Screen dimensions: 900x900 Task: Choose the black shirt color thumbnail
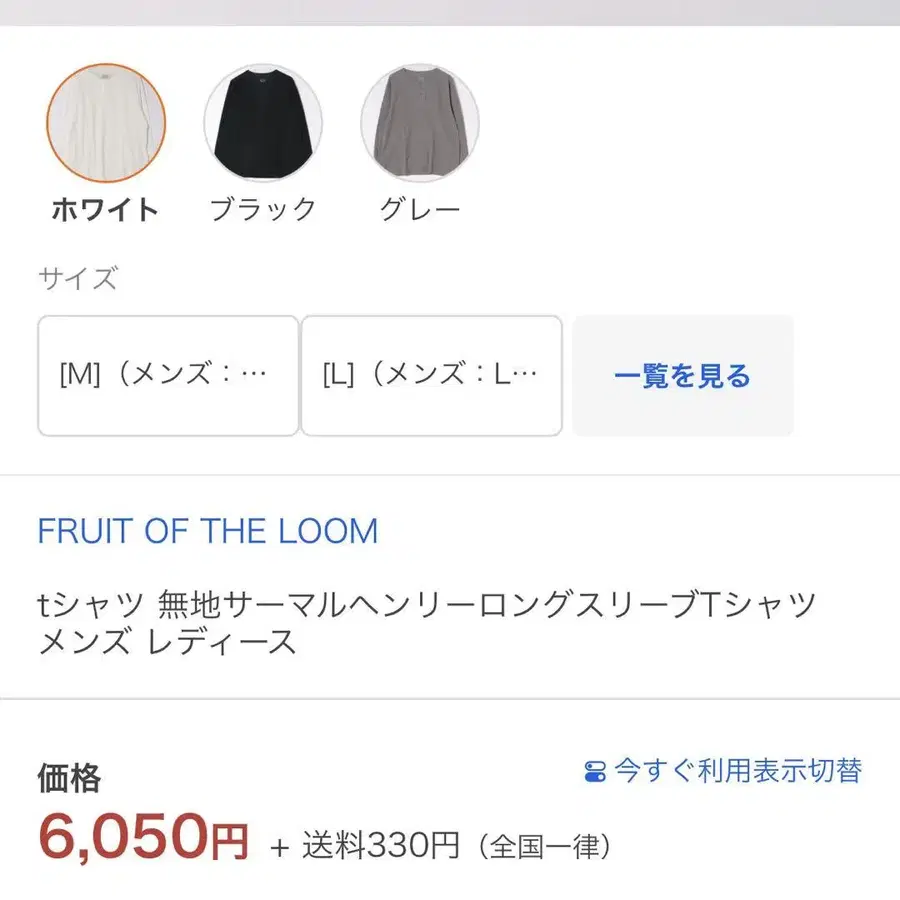pos(263,123)
